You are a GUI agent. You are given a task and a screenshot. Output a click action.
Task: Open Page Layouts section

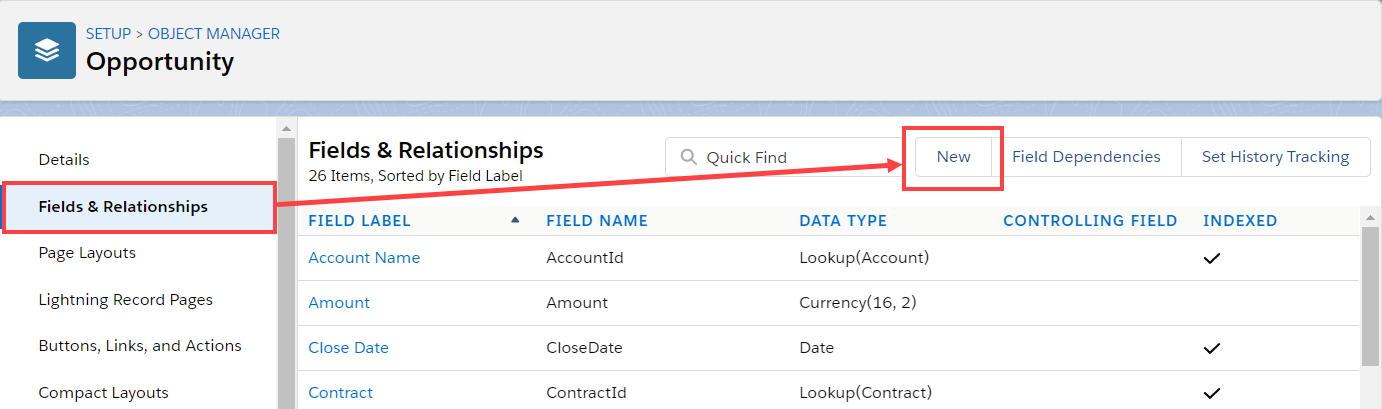(87, 253)
